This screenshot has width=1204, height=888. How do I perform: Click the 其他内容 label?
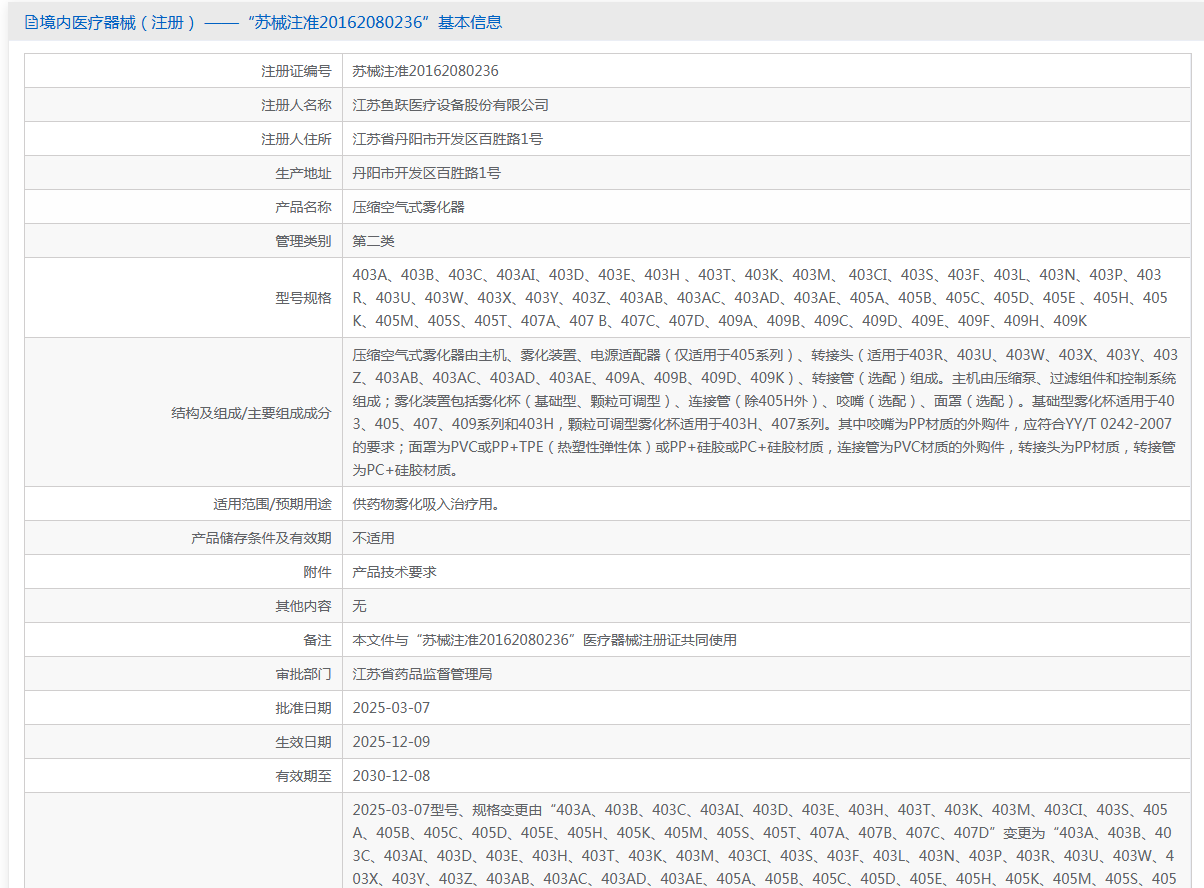[303, 606]
